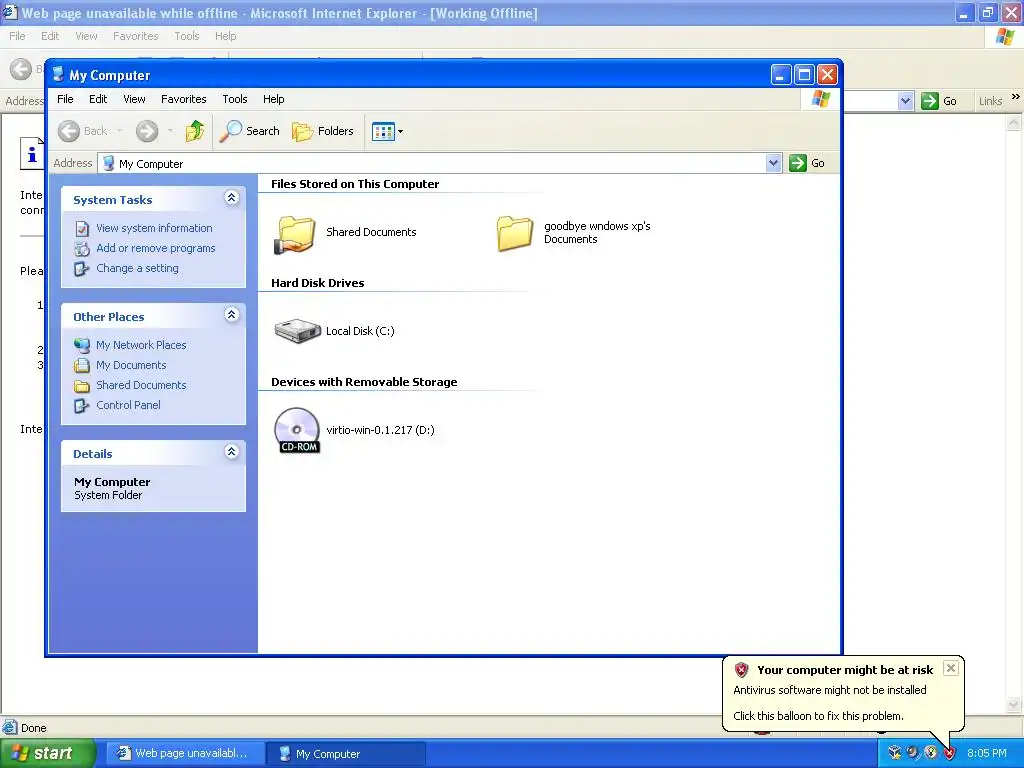Screen dimensions: 1024x768
Task: Go up one folder level in My Computer
Action: pyautogui.click(x=195, y=131)
